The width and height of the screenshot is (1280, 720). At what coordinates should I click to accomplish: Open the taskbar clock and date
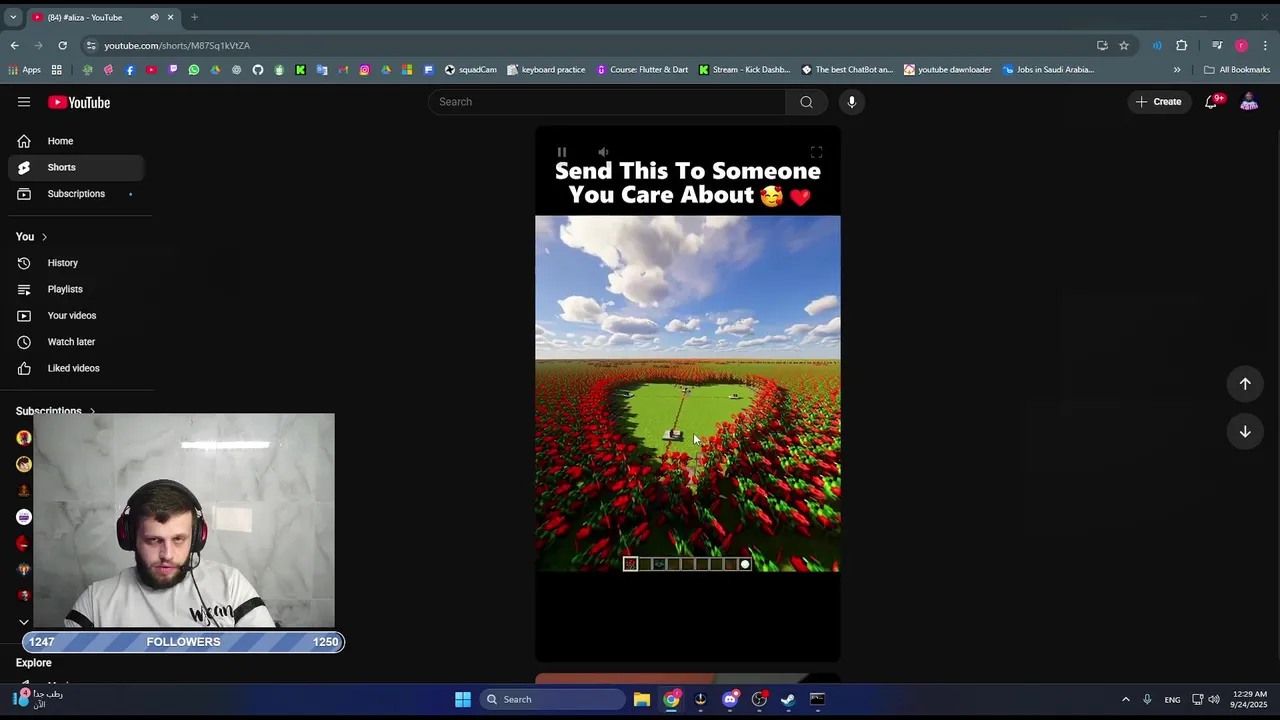pos(1250,699)
